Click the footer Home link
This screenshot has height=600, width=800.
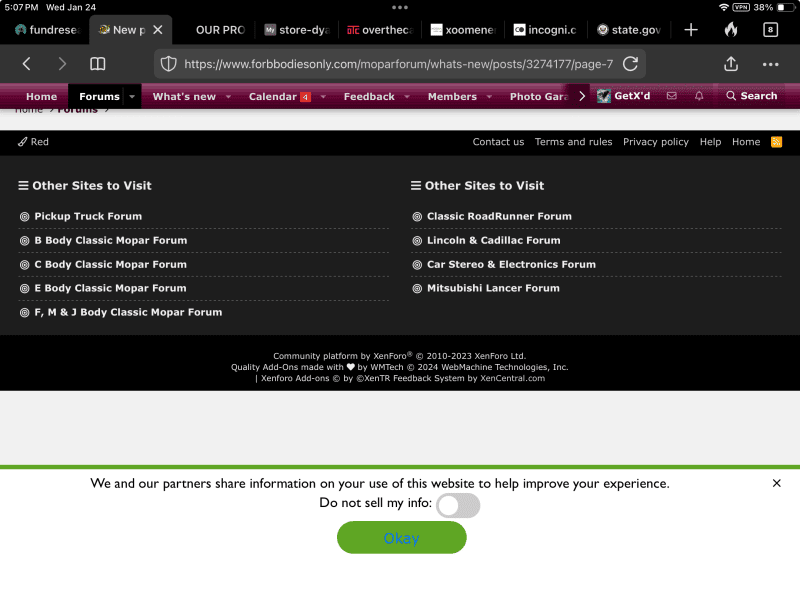[x=746, y=142]
